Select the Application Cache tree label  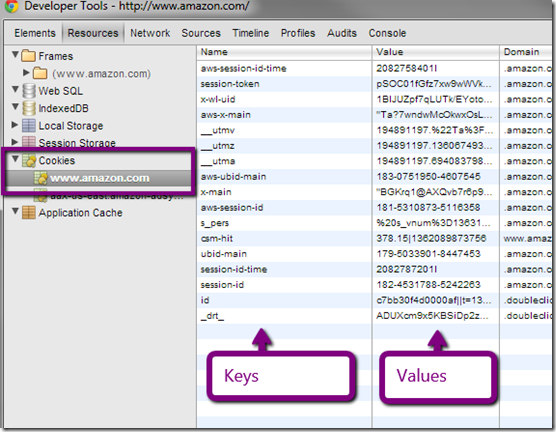click(x=80, y=213)
